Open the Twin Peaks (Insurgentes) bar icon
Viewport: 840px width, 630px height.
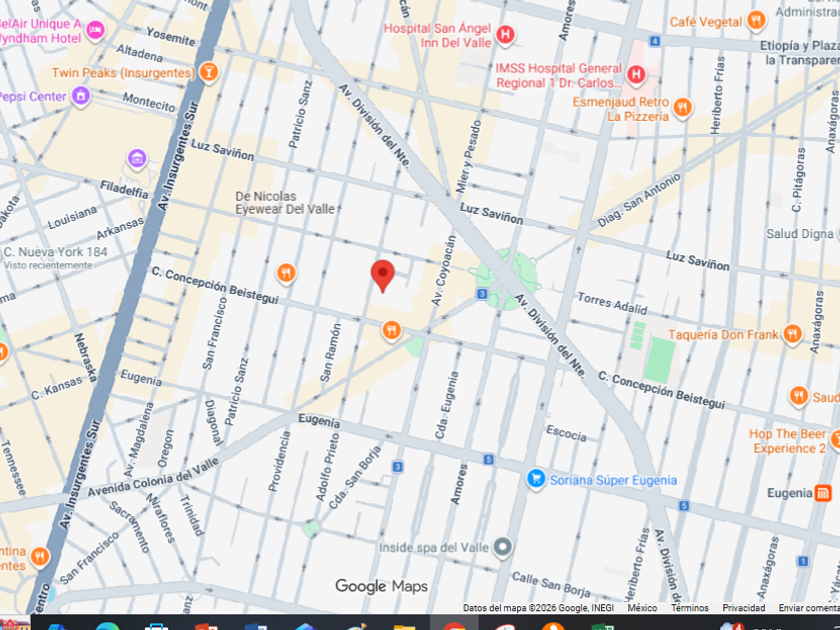pos(209,72)
